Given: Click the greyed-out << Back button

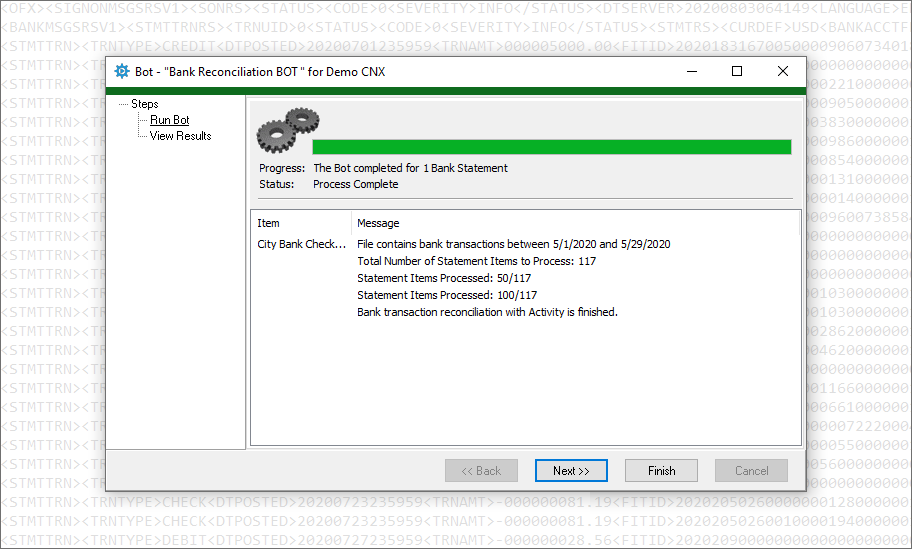Looking at the screenshot, I should (x=481, y=470).
